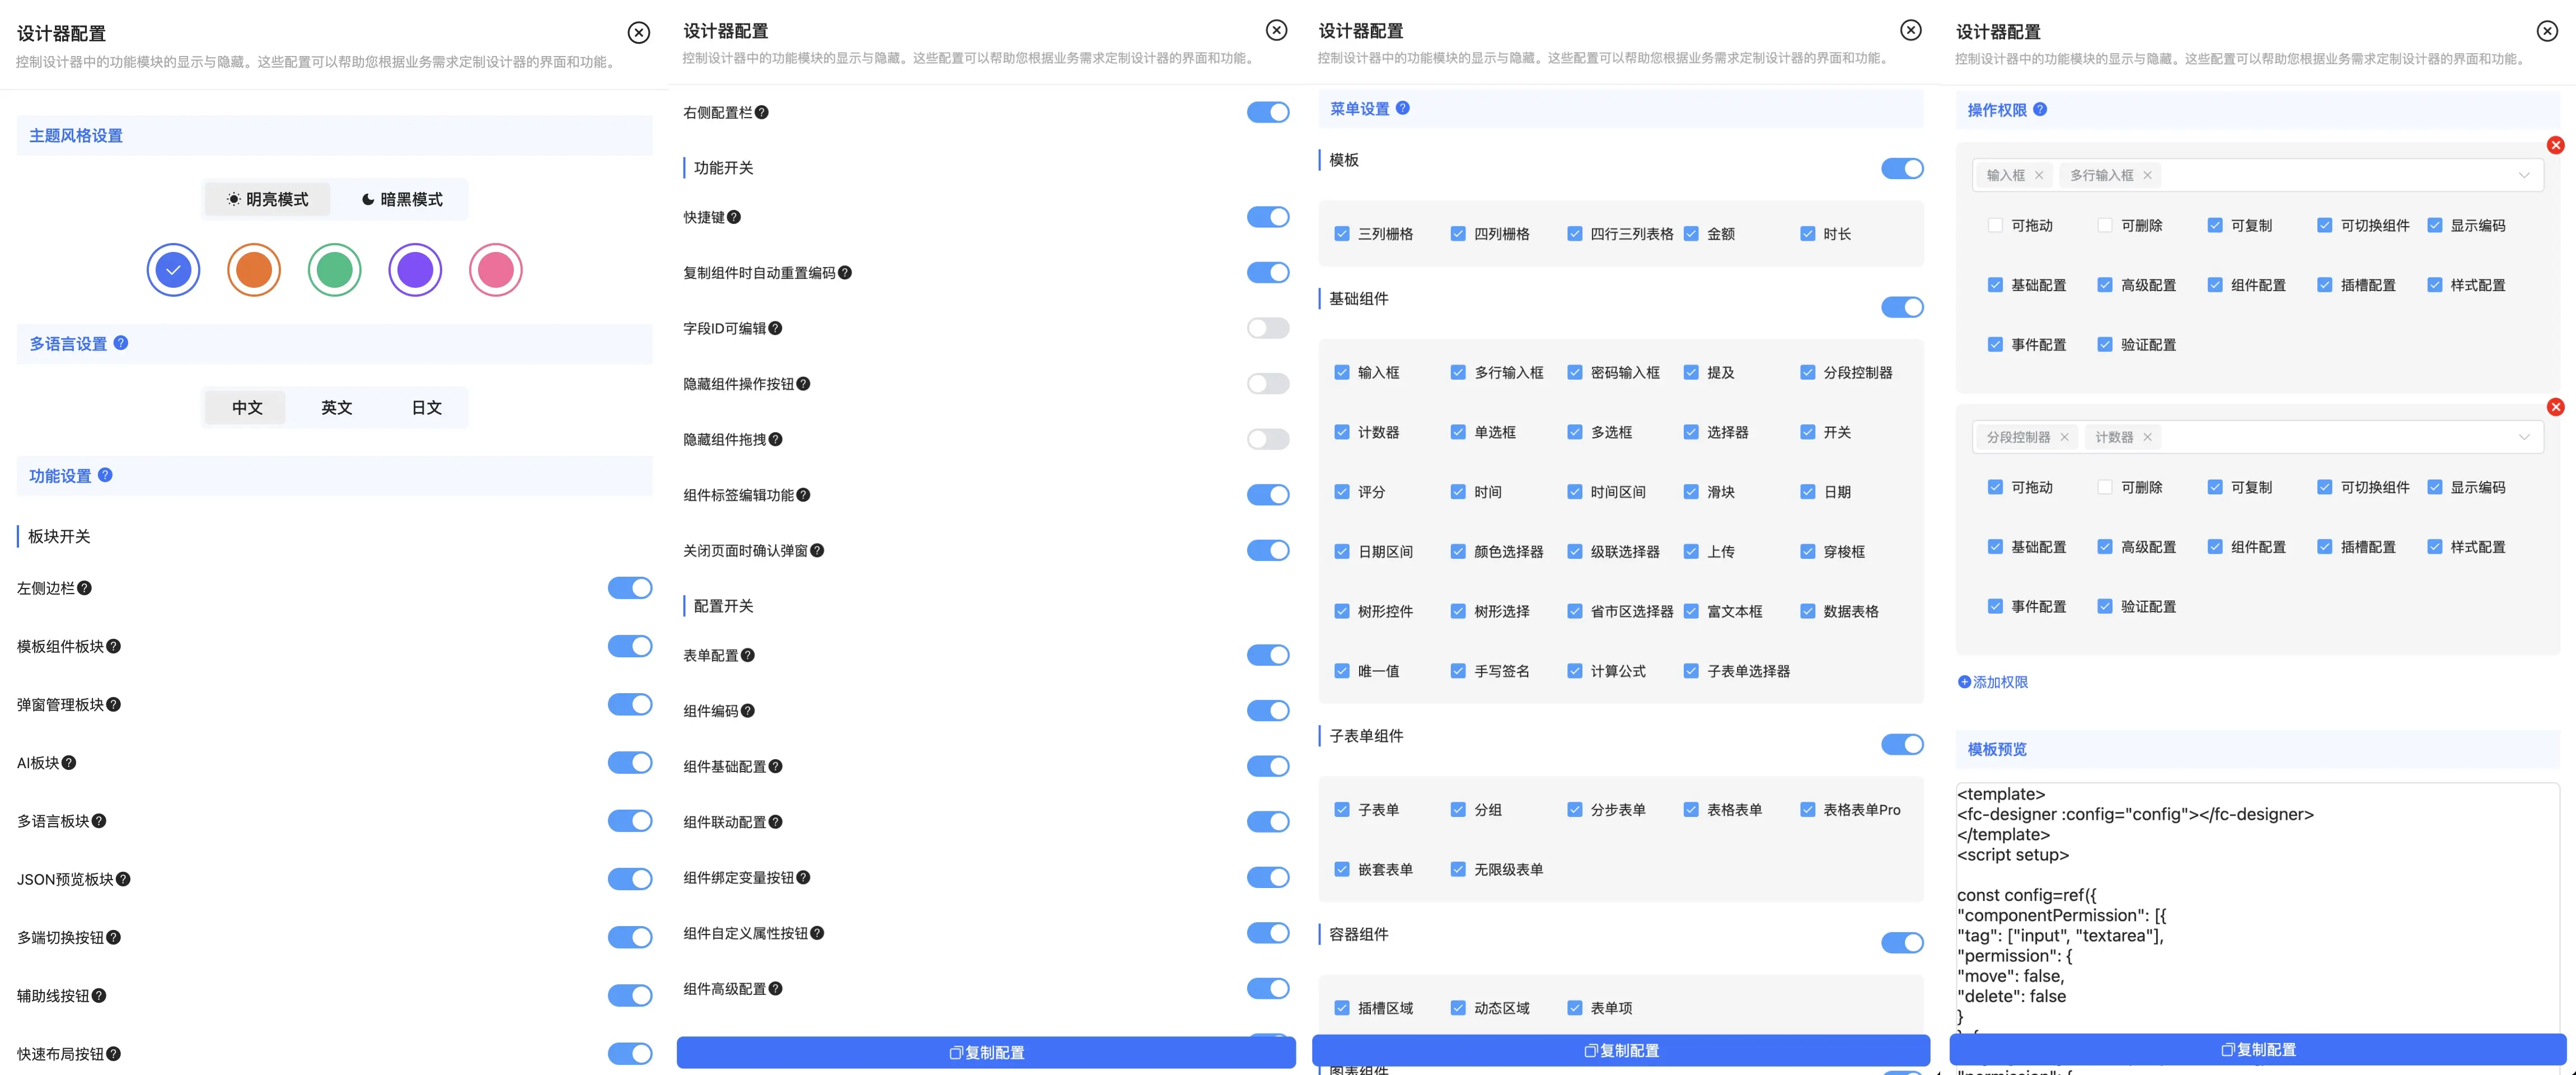Click help icon next to AI板块

pos(69,763)
